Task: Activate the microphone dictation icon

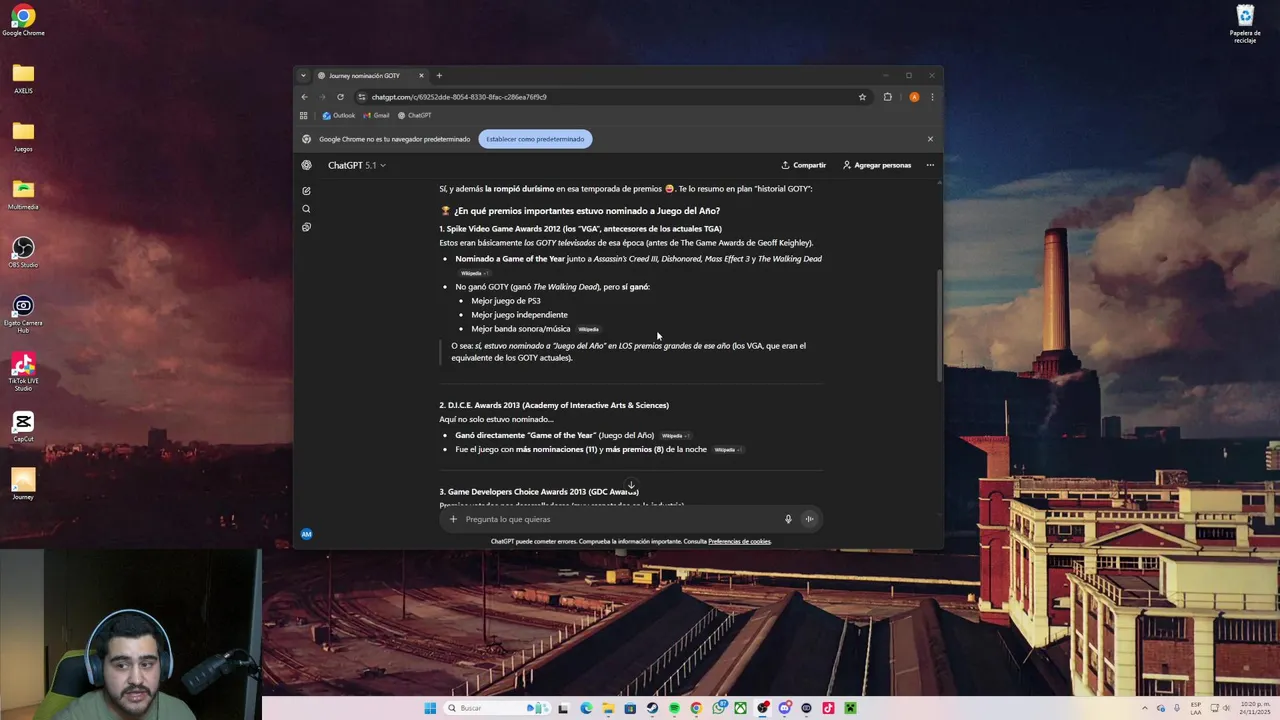Action: (788, 519)
